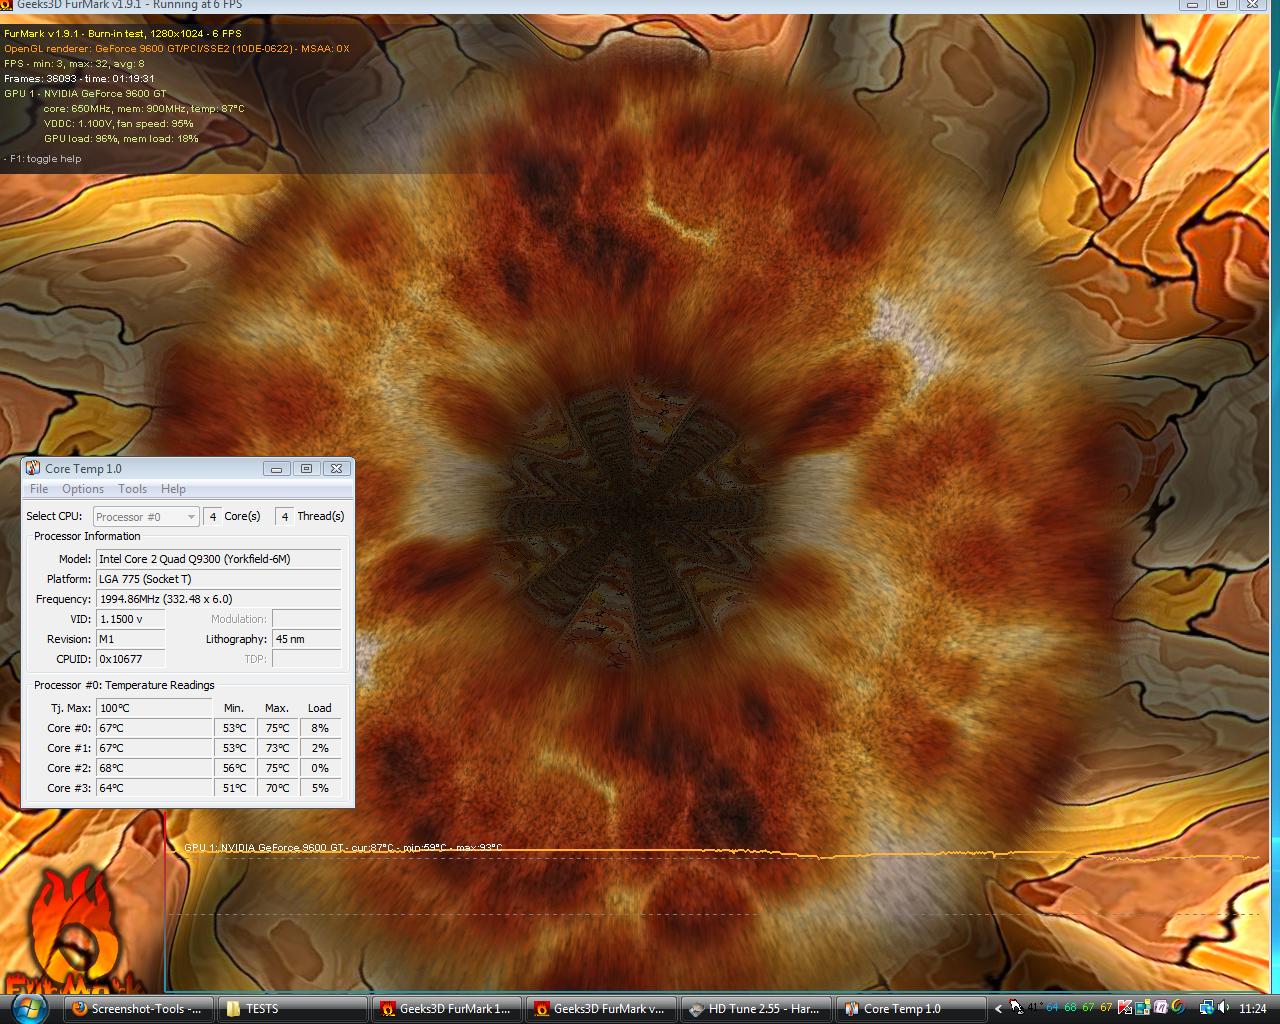Viewport: 1280px width, 1024px height.
Task: Switch to first Geeks3D FurMark taskbar button
Action: tap(447, 1009)
